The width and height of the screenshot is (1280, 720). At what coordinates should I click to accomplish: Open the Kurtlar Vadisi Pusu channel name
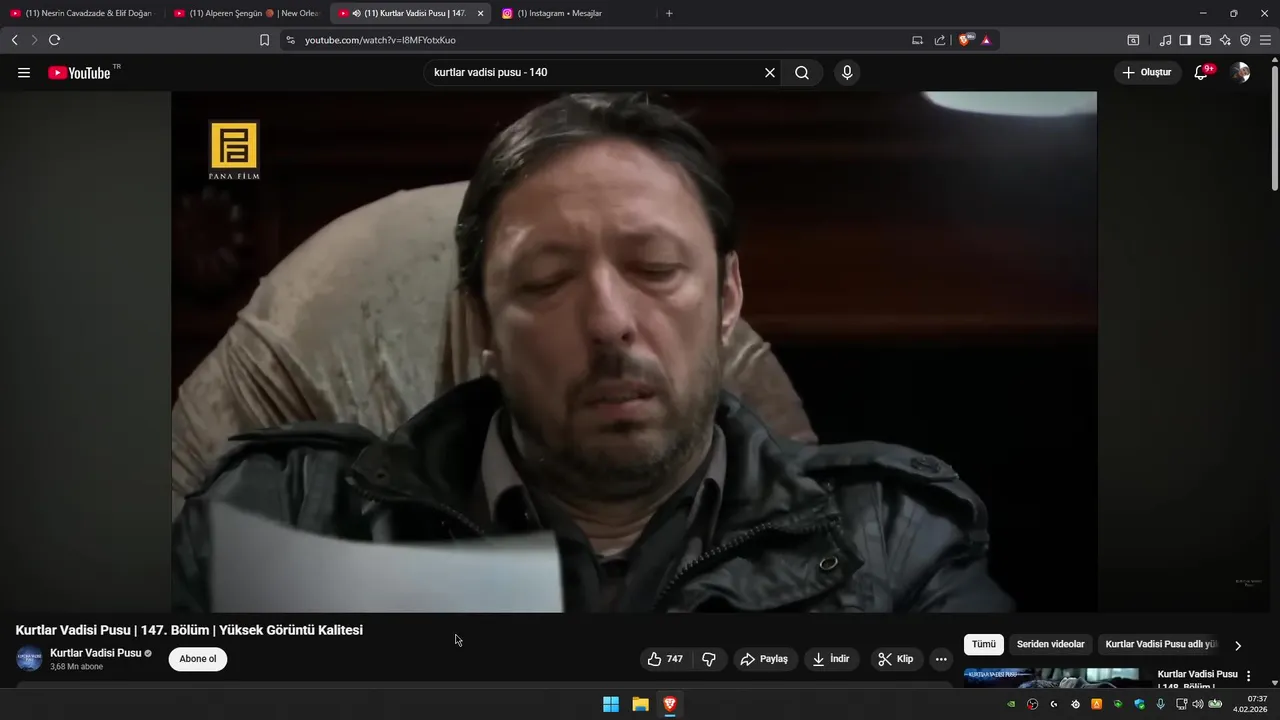coord(96,653)
